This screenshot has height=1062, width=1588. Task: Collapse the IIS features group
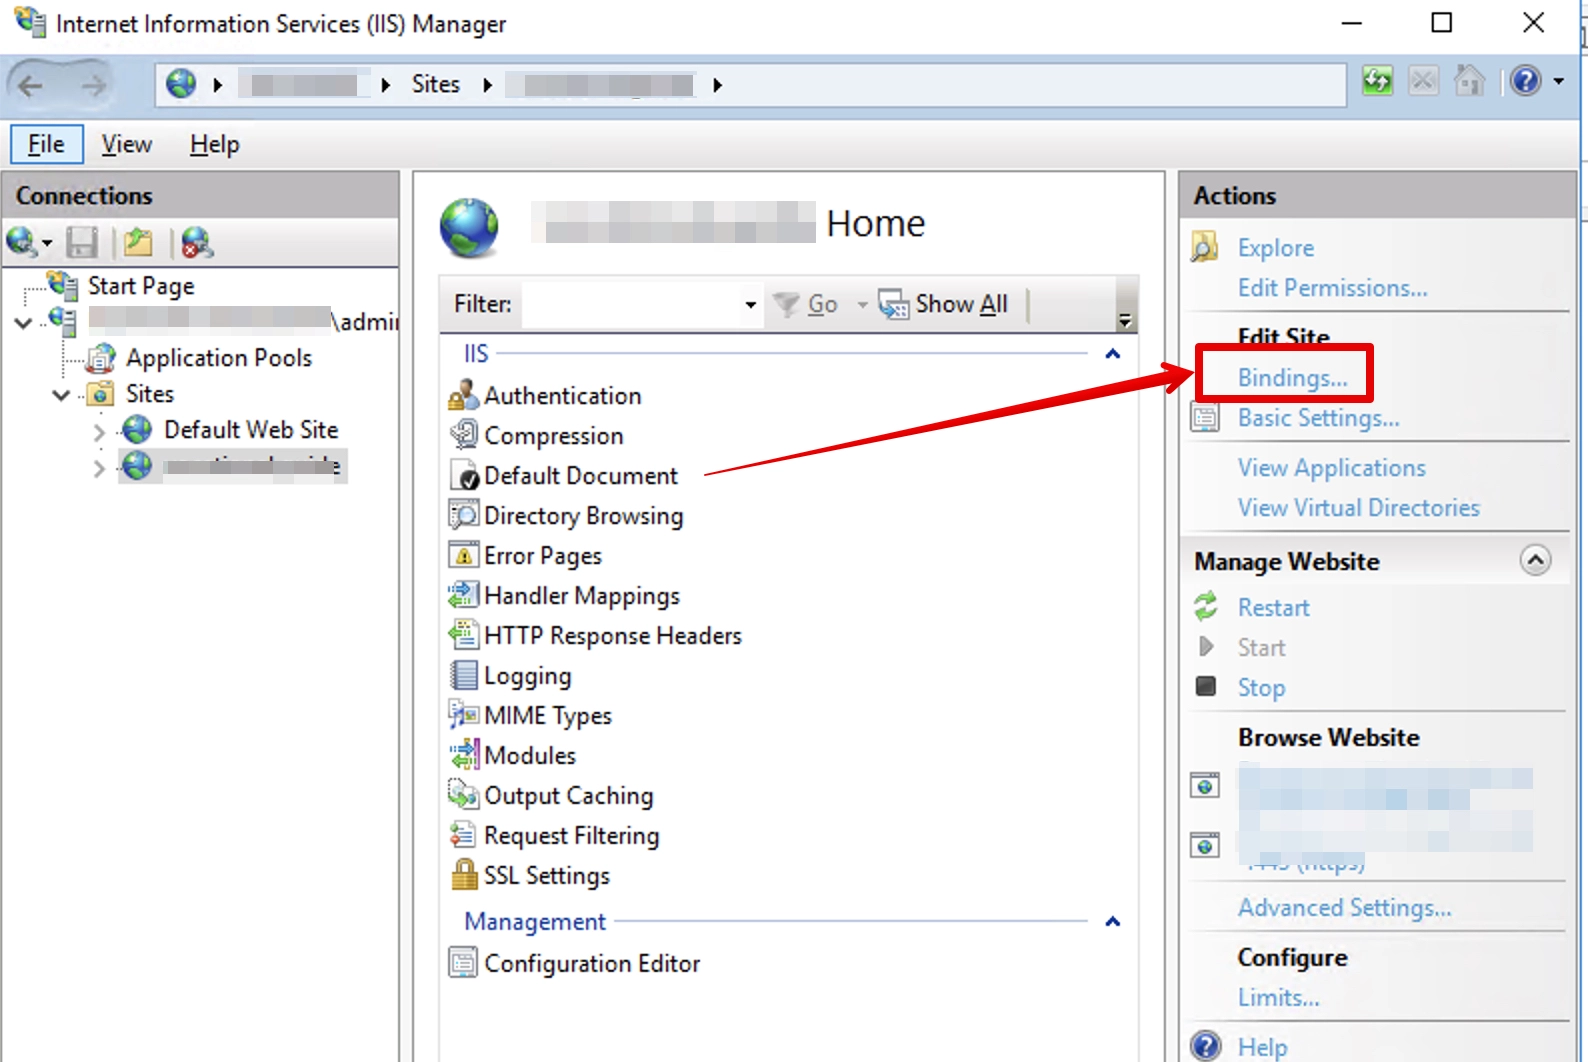coord(1112,354)
